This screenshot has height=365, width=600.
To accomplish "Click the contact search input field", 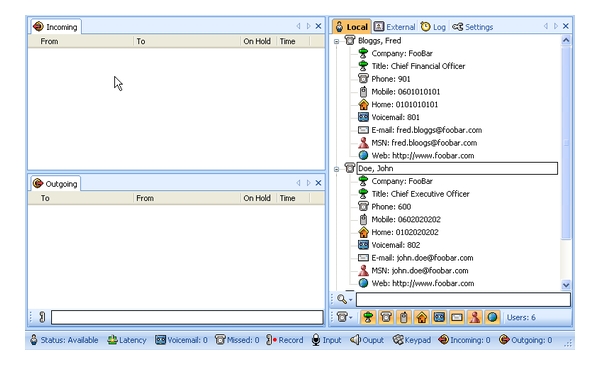I will tap(463, 300).
